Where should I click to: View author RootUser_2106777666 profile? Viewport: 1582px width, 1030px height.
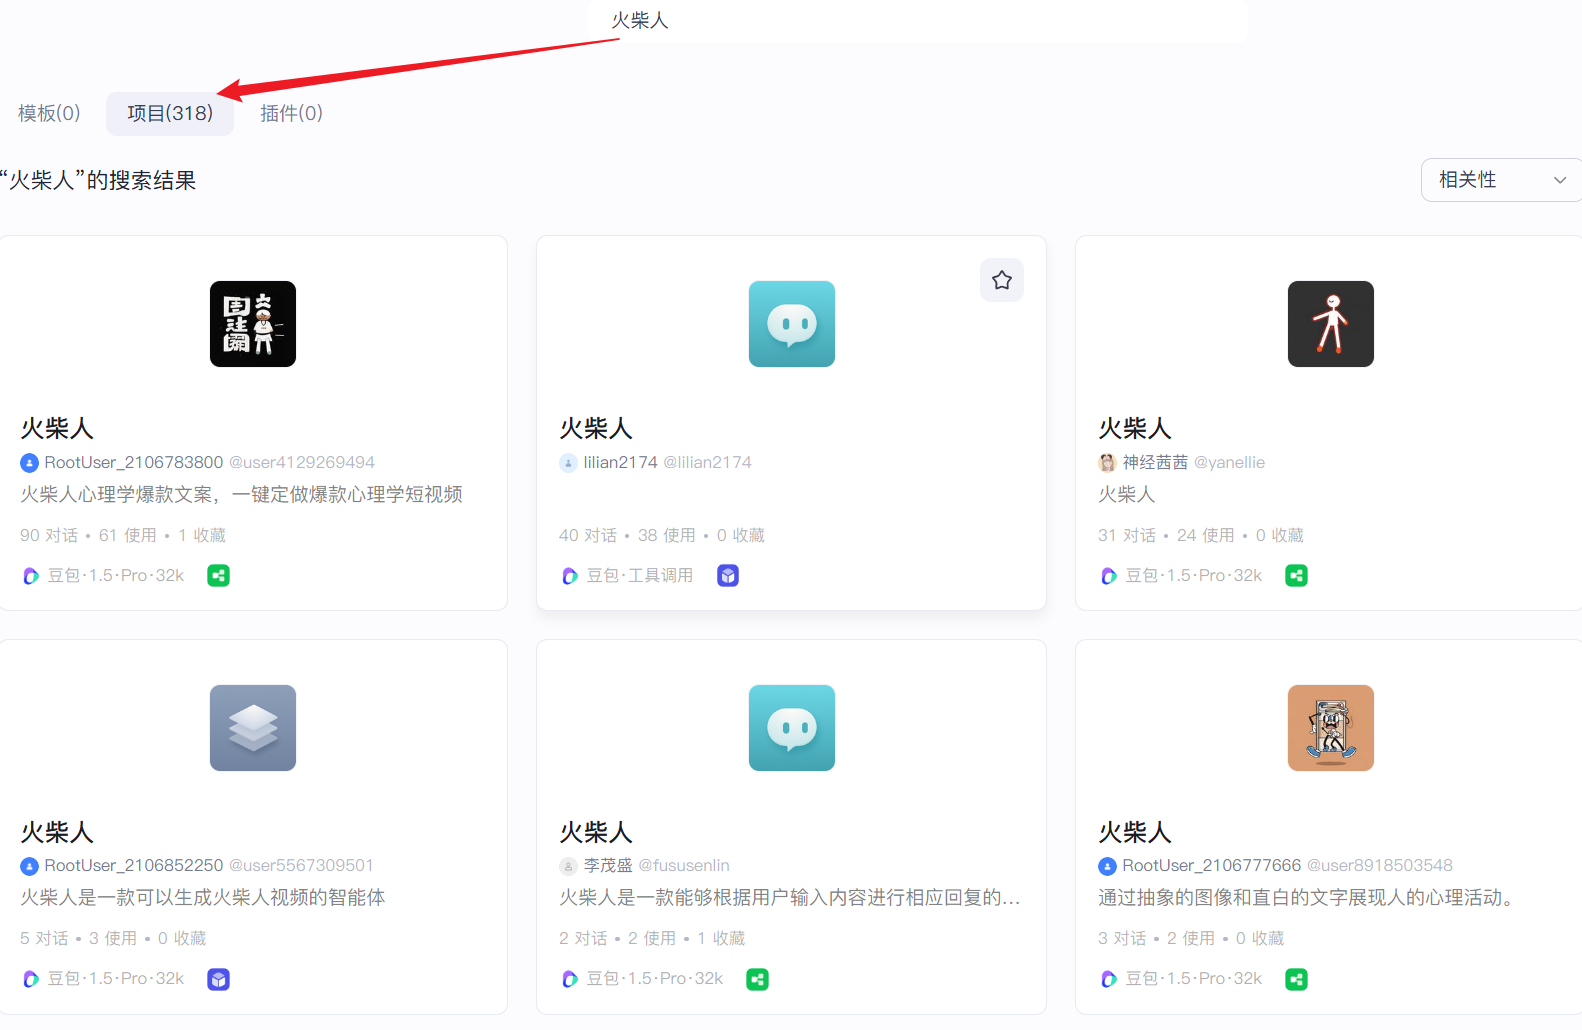point(1212,865)
